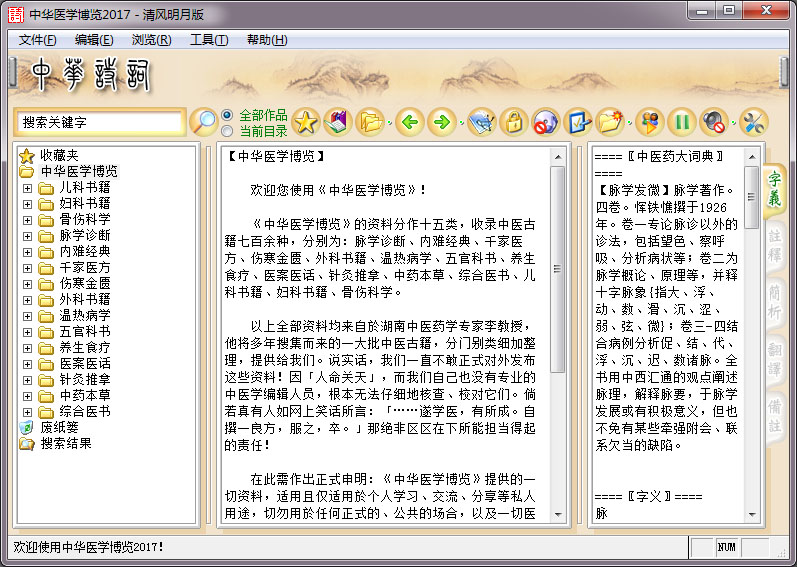
Task: Click the notebook drawing tools icon
Action: [482, 122]
